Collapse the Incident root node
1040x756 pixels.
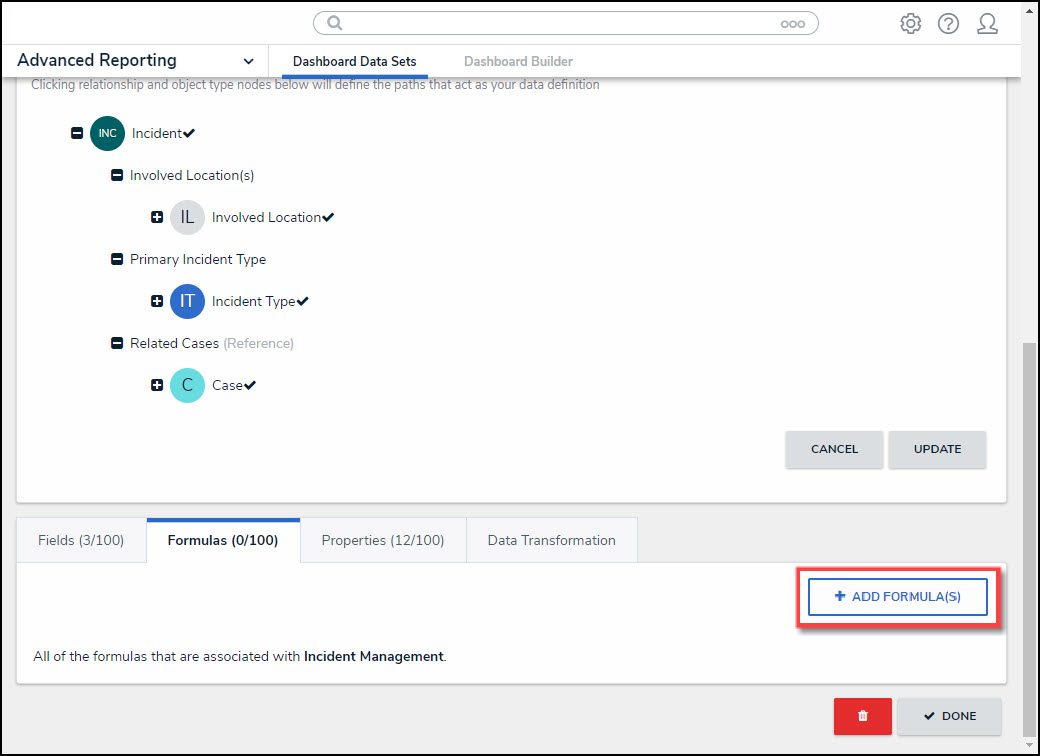tap(77, 133)
